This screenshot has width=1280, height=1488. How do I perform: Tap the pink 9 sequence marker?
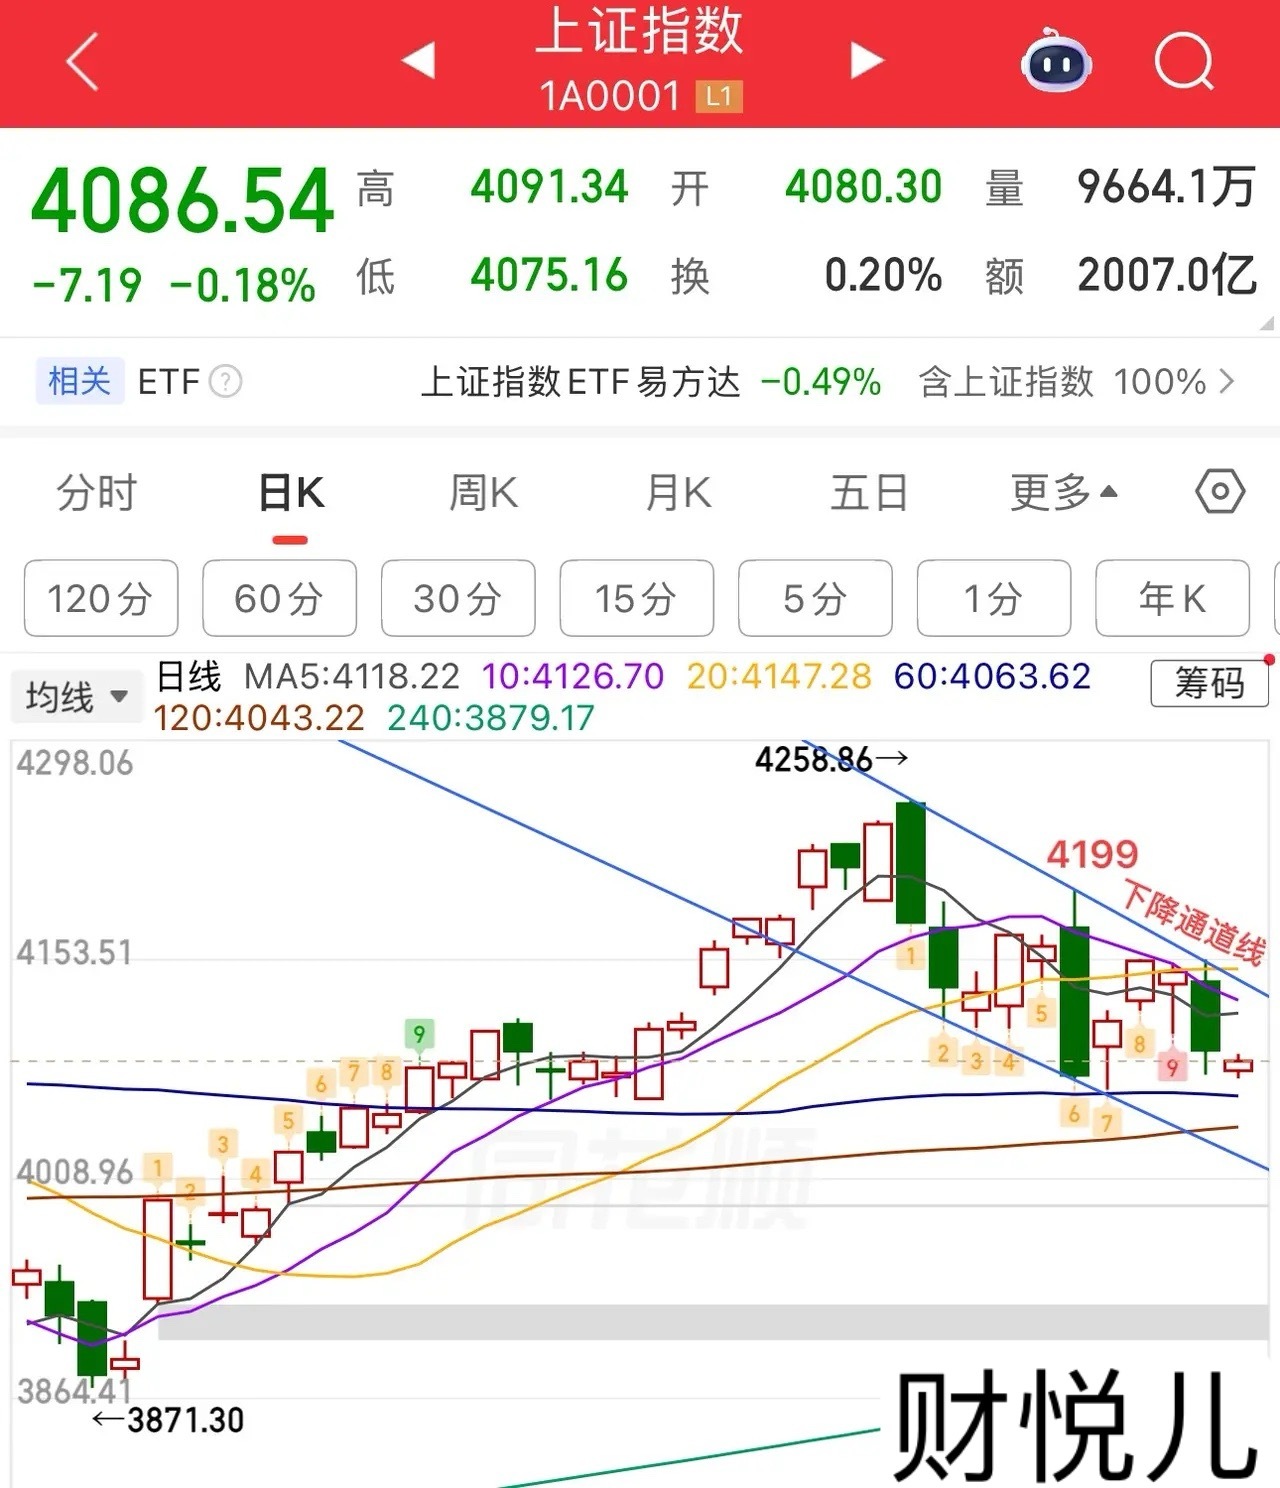(x=1171, y=1066)
